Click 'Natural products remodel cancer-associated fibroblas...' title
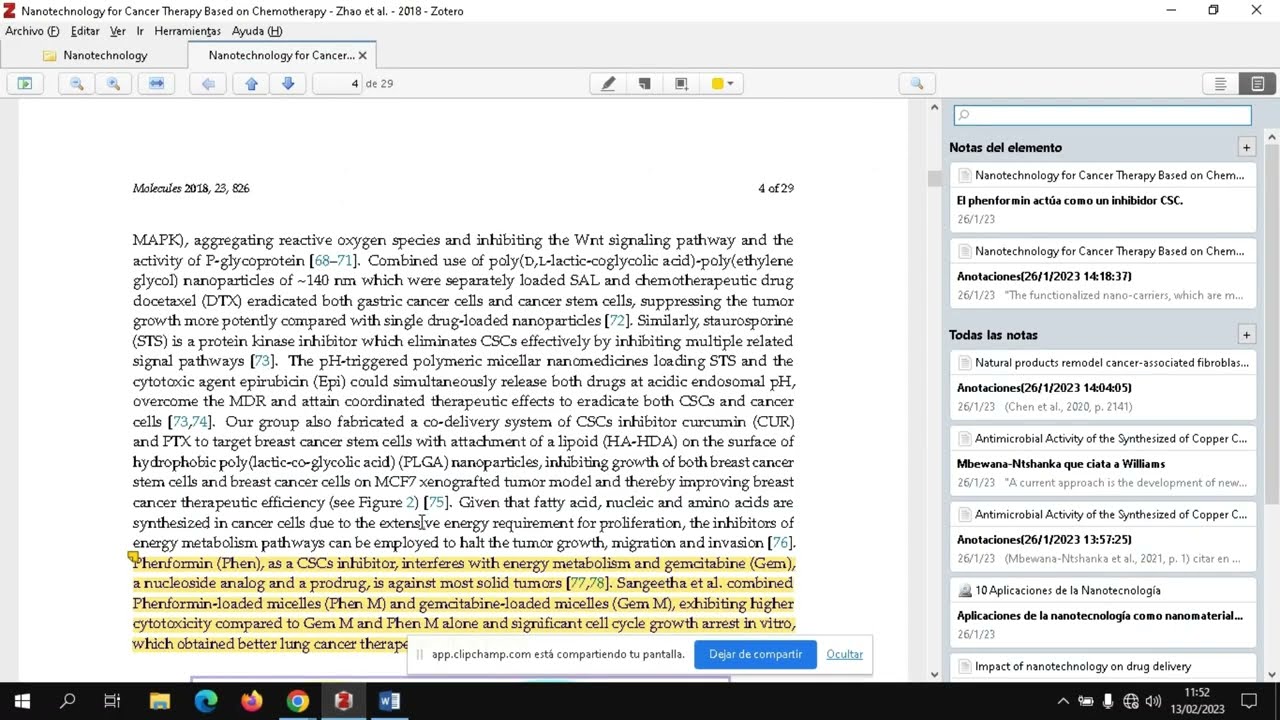Viewport: 1280px width, 720px height. (1111, 363)
